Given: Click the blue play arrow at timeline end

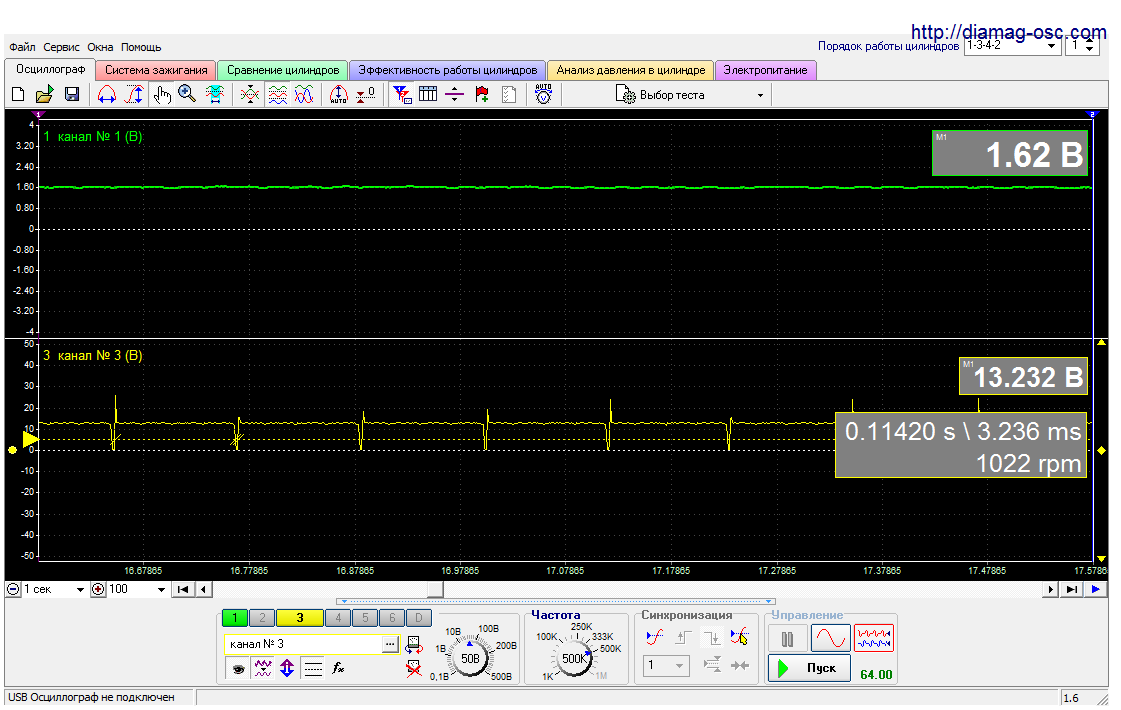Looking at the screenshot, I should (1095, 590).
